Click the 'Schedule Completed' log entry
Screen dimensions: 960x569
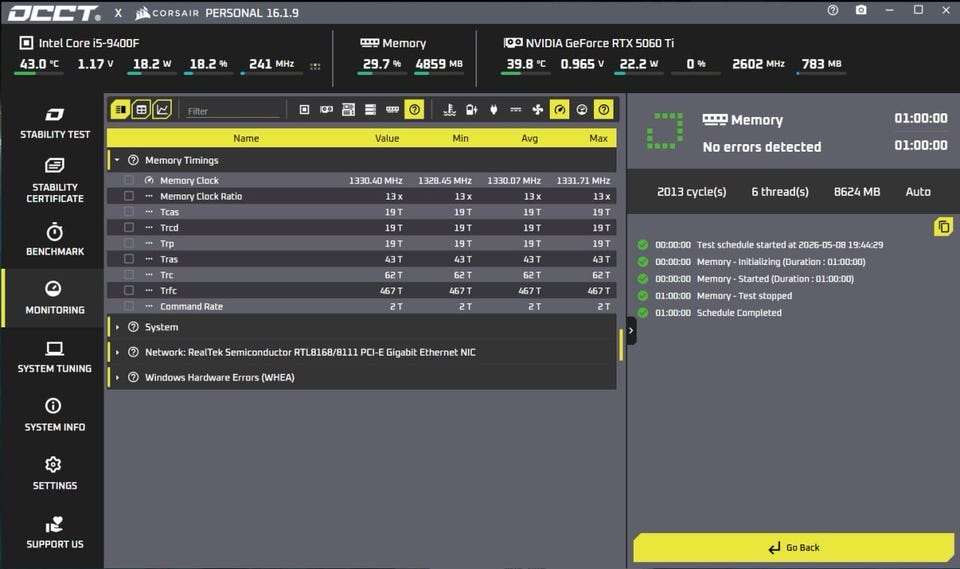coord(739,312)
